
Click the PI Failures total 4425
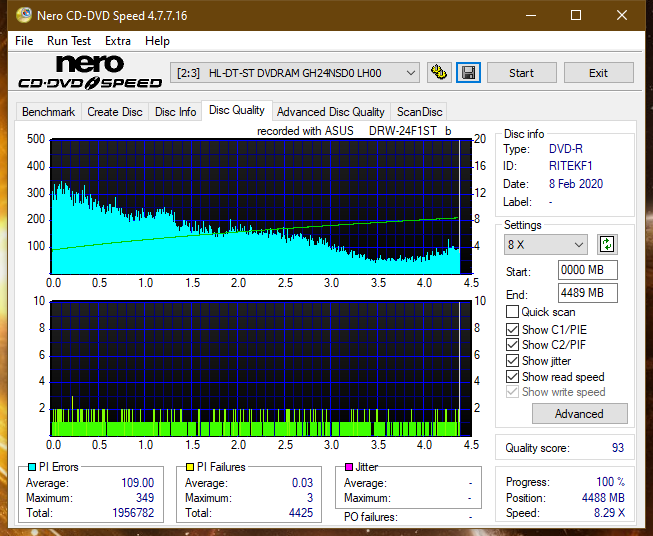pyautogui.click(x=301, y=513)
